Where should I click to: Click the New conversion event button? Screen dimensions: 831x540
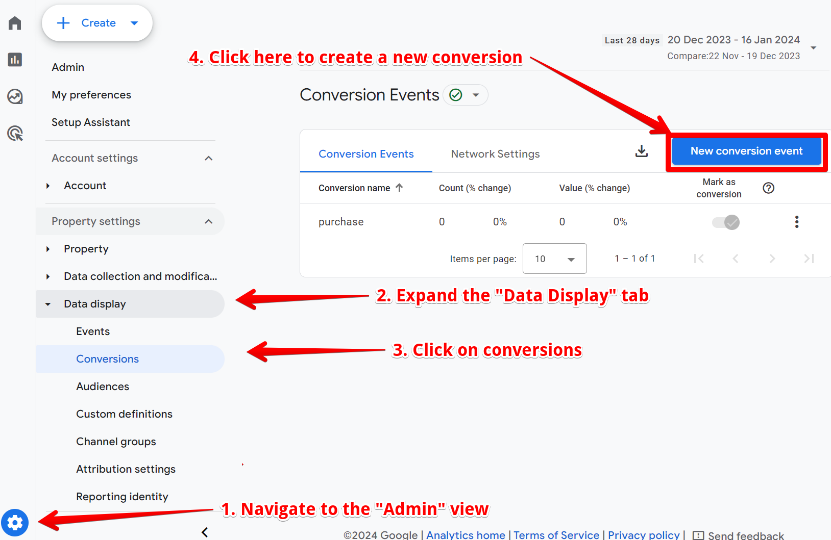point(746,151)
